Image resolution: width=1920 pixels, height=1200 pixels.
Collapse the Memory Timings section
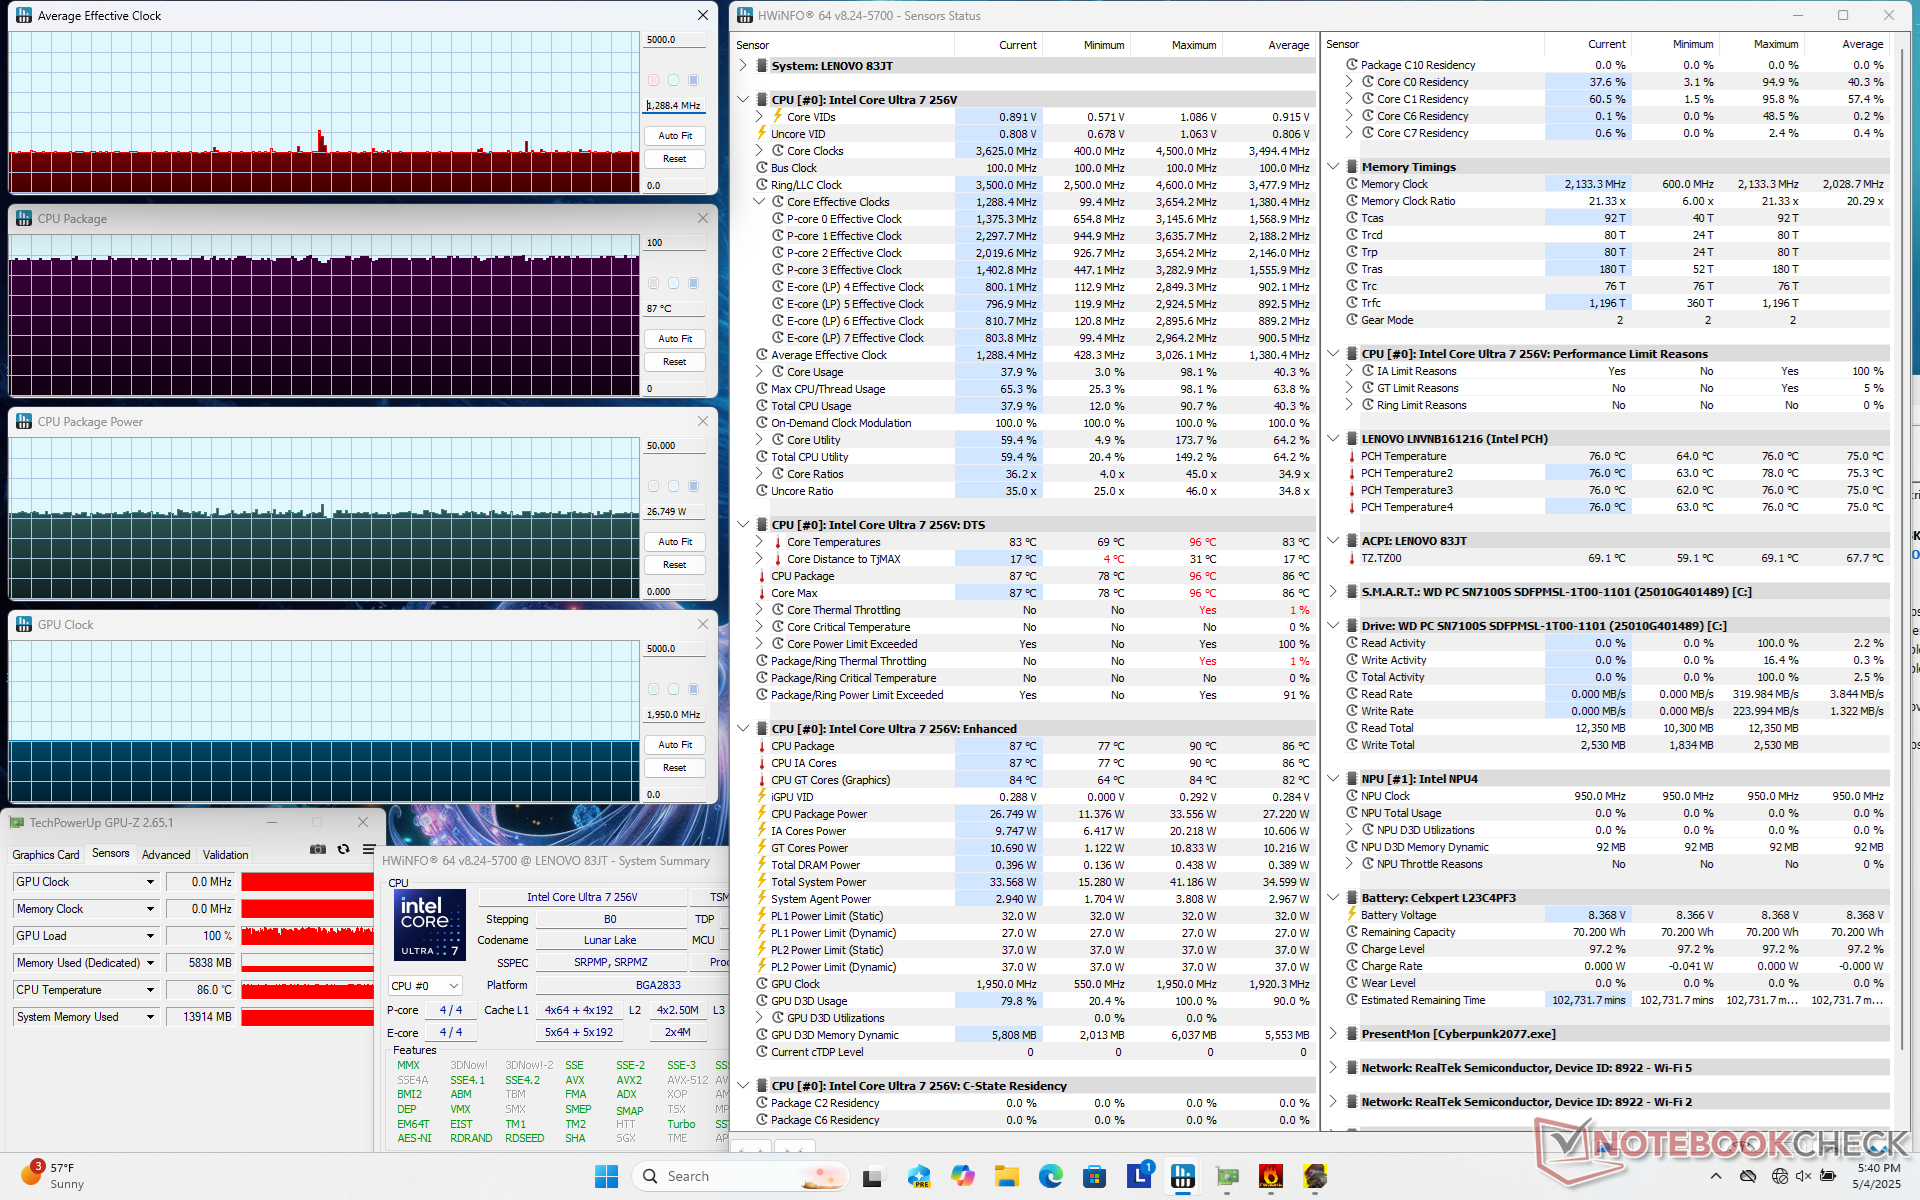tap(1333, 167)
